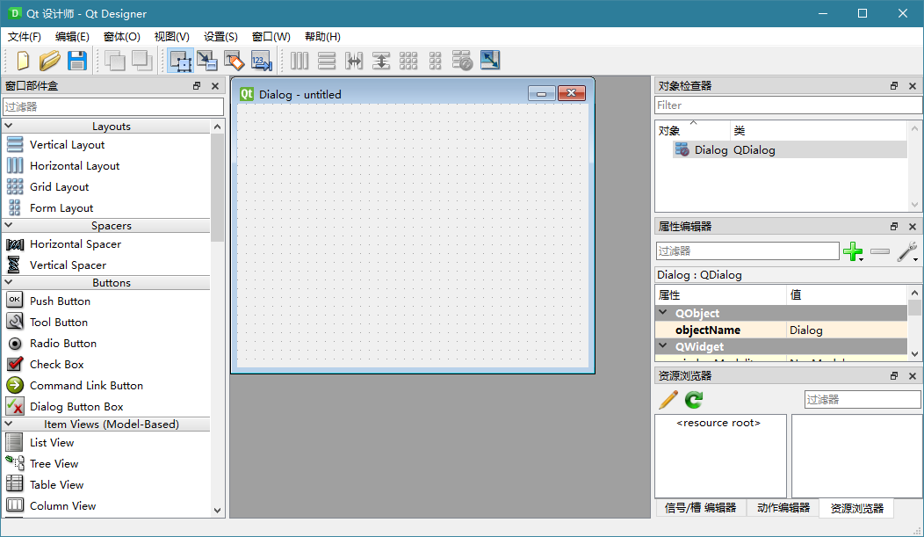The width and height of the screenshot is (924, 537).
Task: Switch to 信号/槽 编辑器 tab
Action: [x=701, y=508]
